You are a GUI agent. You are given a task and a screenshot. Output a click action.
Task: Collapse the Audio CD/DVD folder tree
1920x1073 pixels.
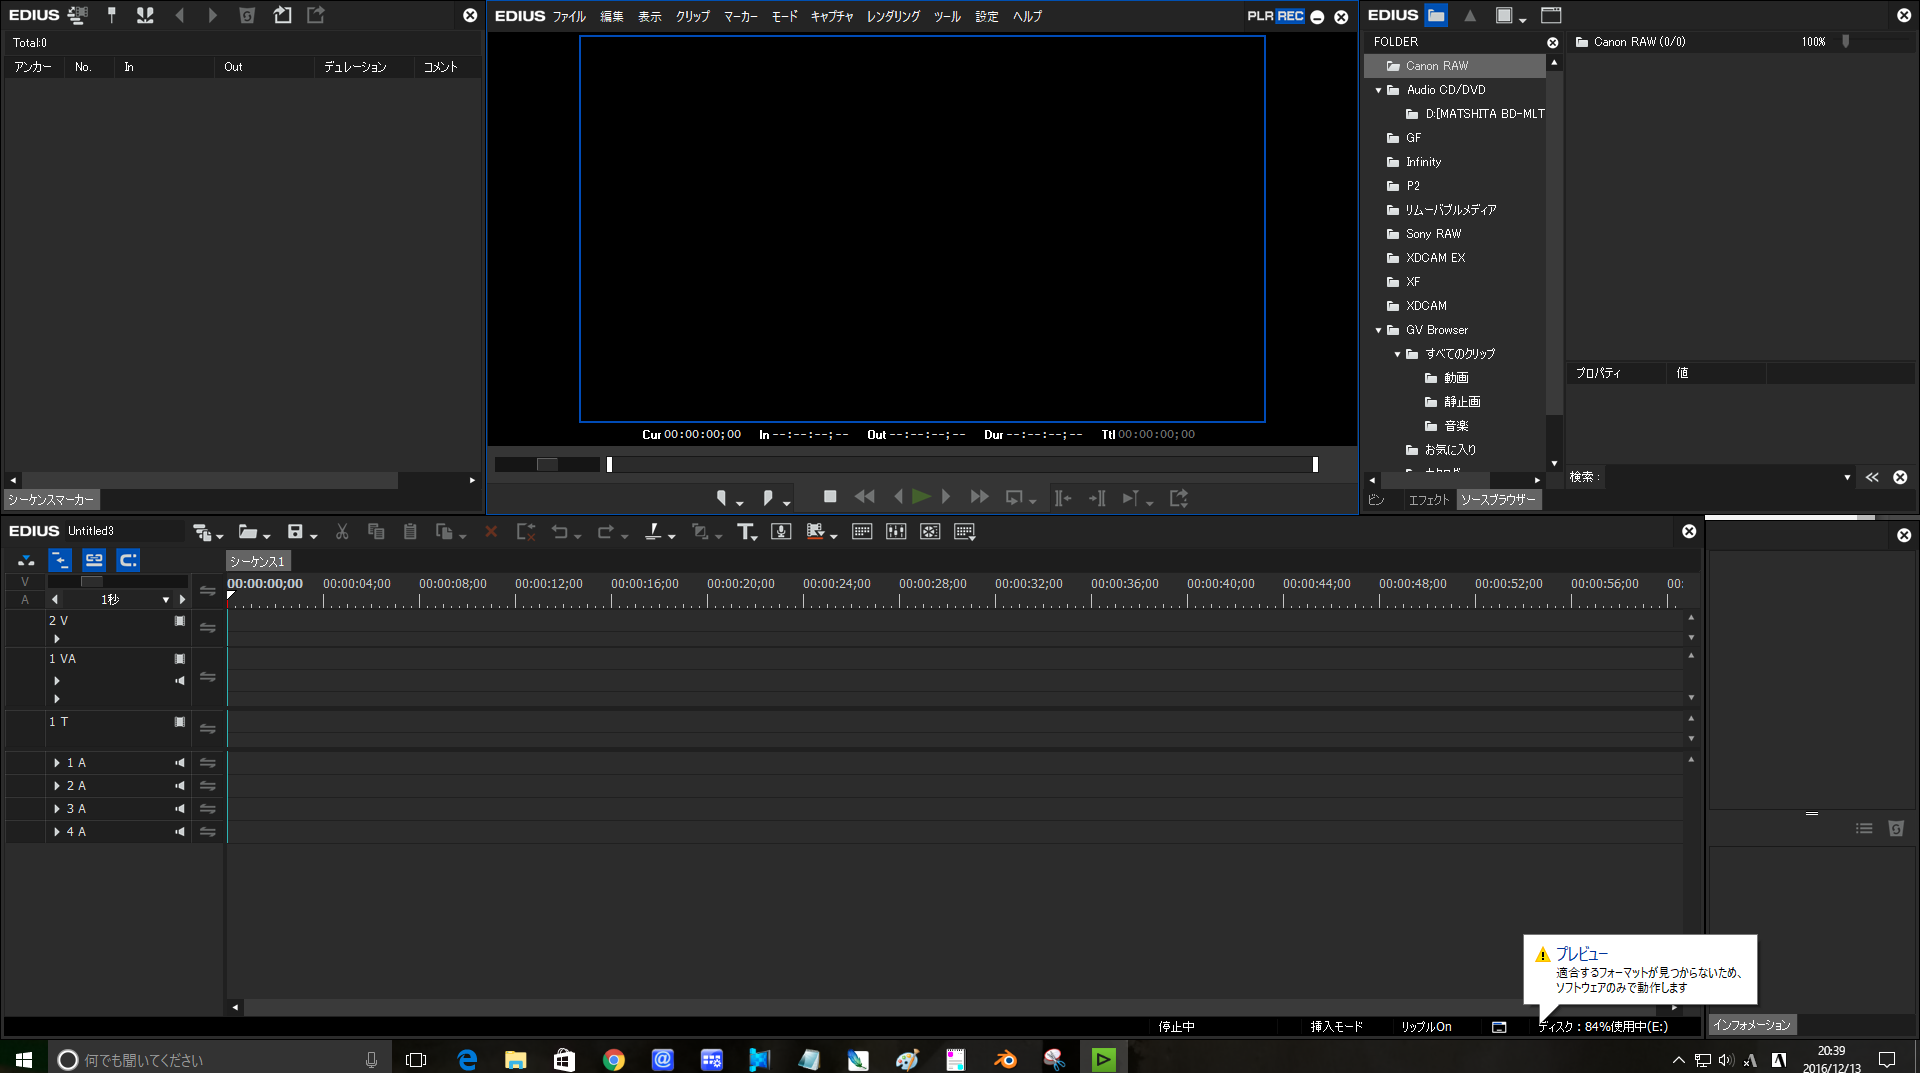pos(1378,90)
